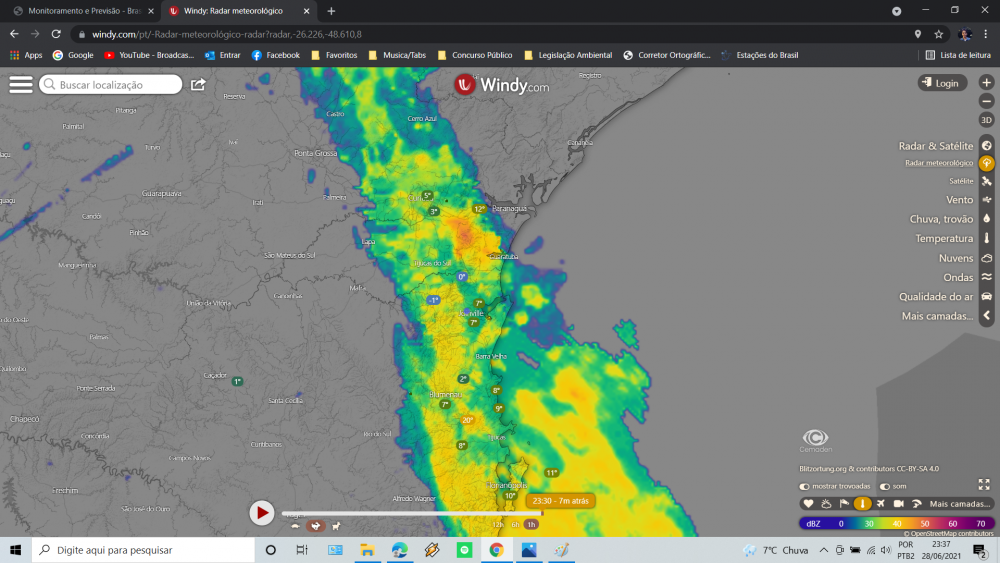Collapse the layer menu arrow
This screenshot has width=1000, height=563.
(x=987, y=316)
